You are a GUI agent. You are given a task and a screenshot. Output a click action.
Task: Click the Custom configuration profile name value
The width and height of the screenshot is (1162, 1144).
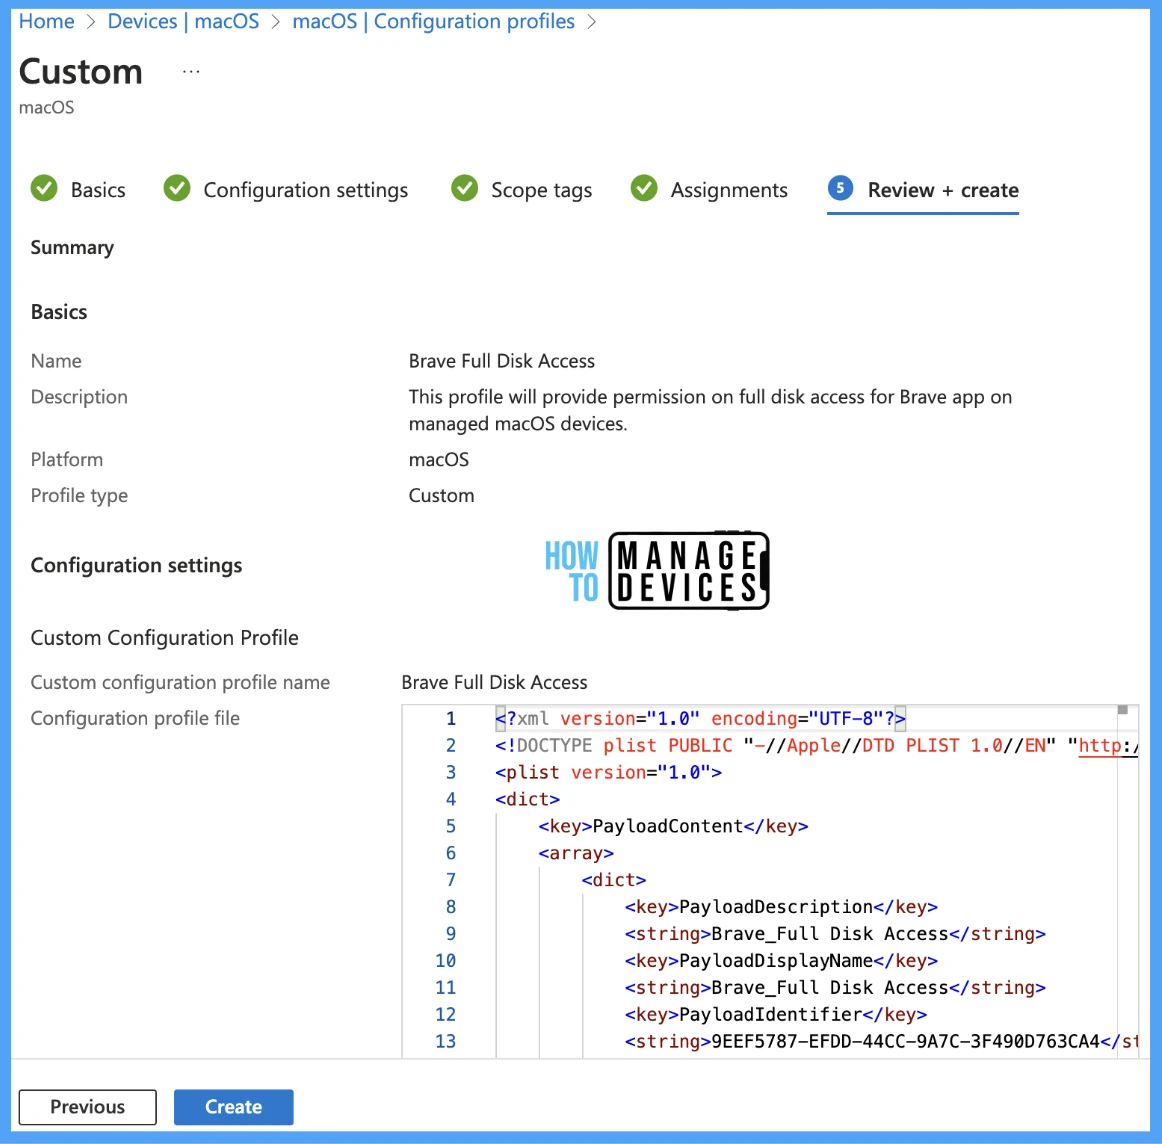(494, 682)
